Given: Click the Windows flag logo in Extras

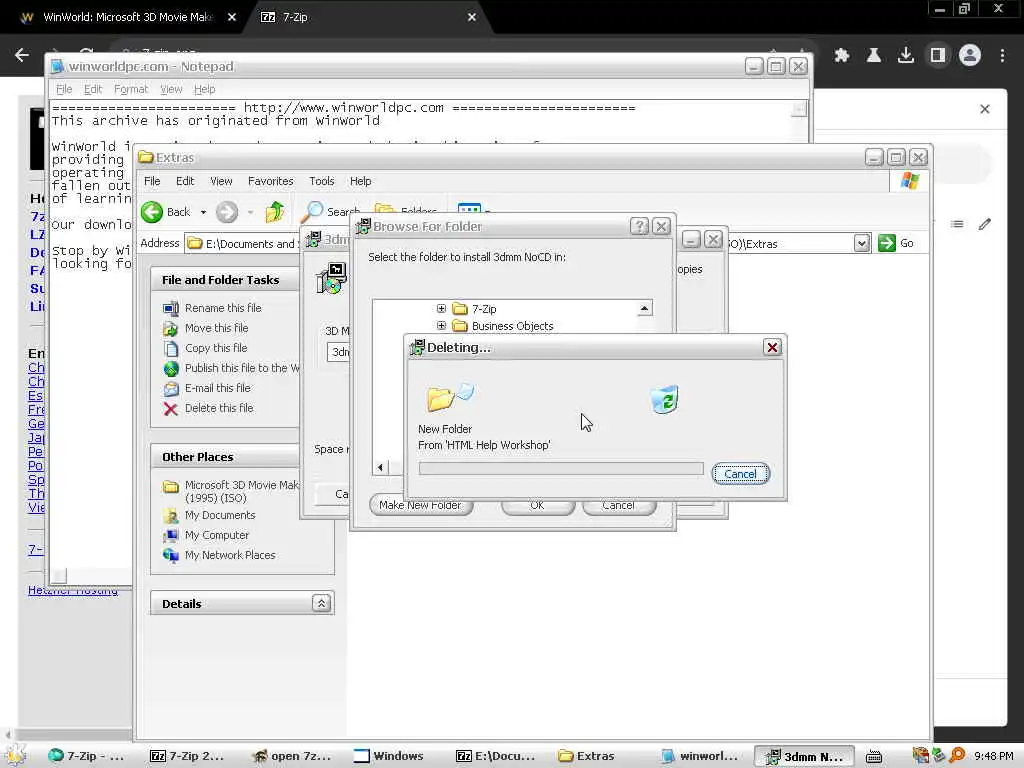Looking at the screenshot, I should (910, 181).
